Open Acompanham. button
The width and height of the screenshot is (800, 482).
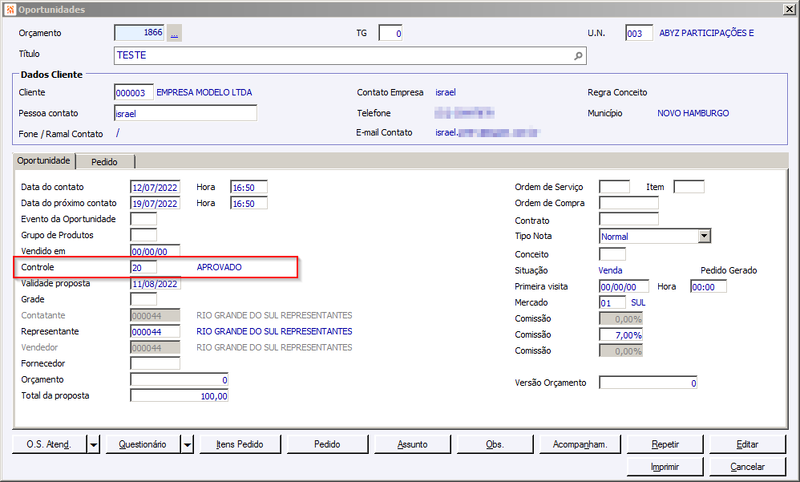(580, 444)
